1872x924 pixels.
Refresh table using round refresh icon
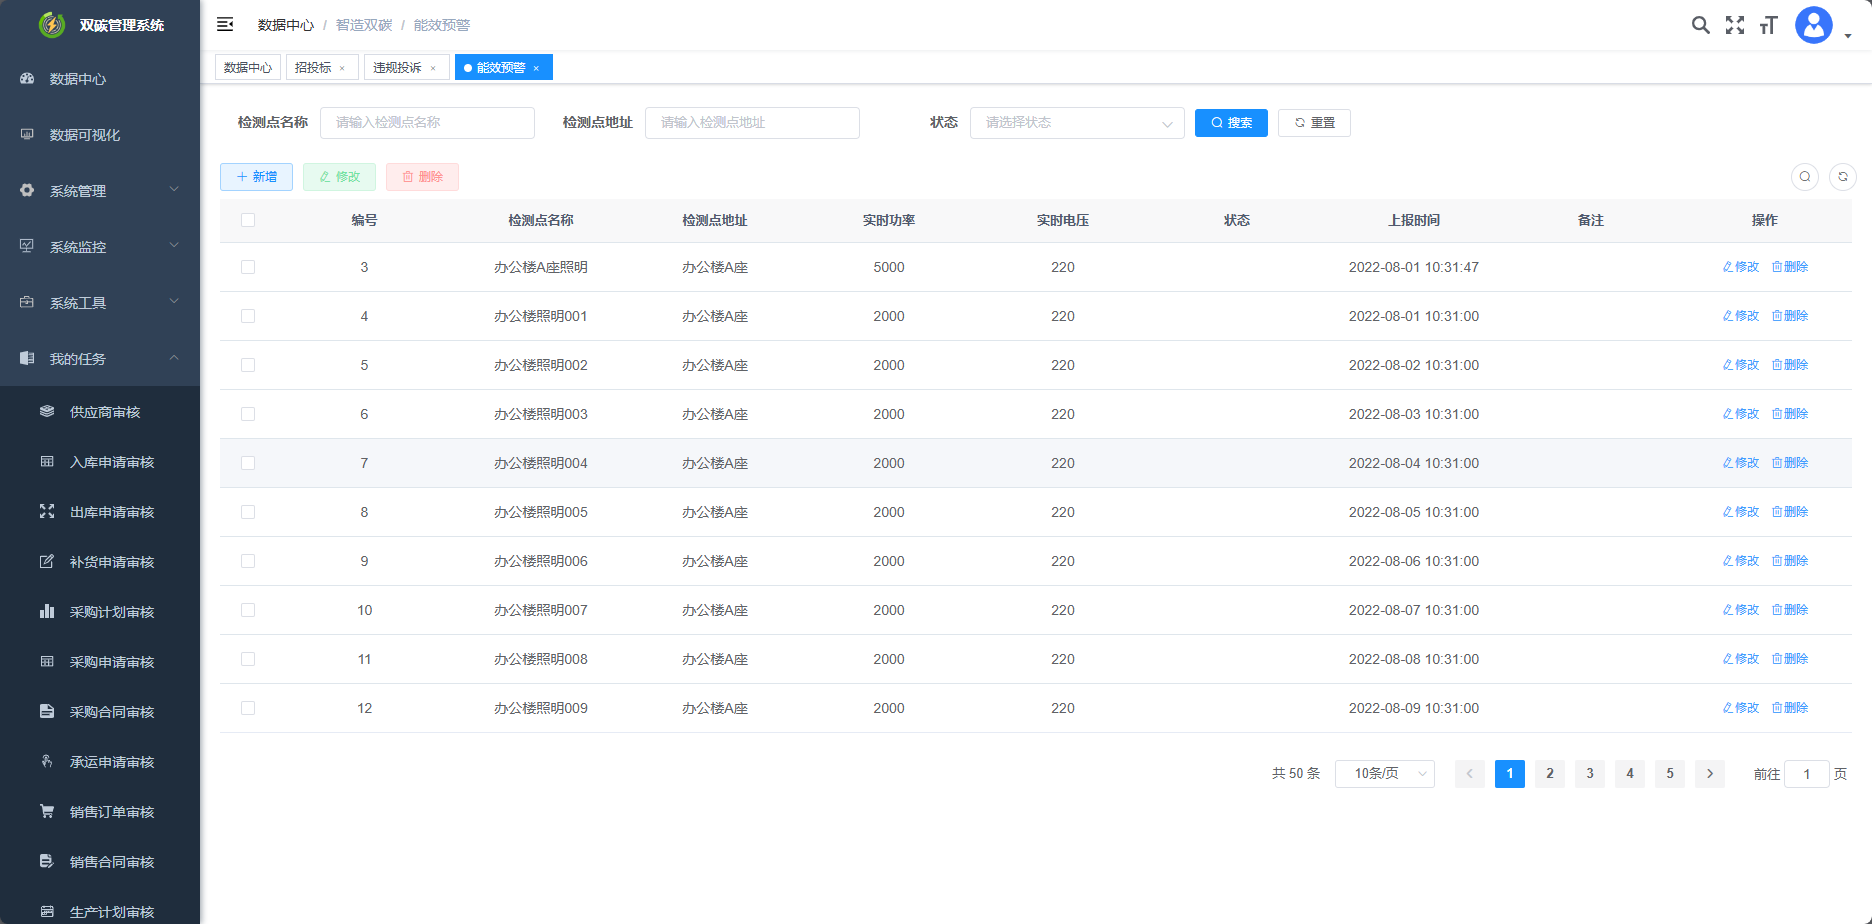1843,177
